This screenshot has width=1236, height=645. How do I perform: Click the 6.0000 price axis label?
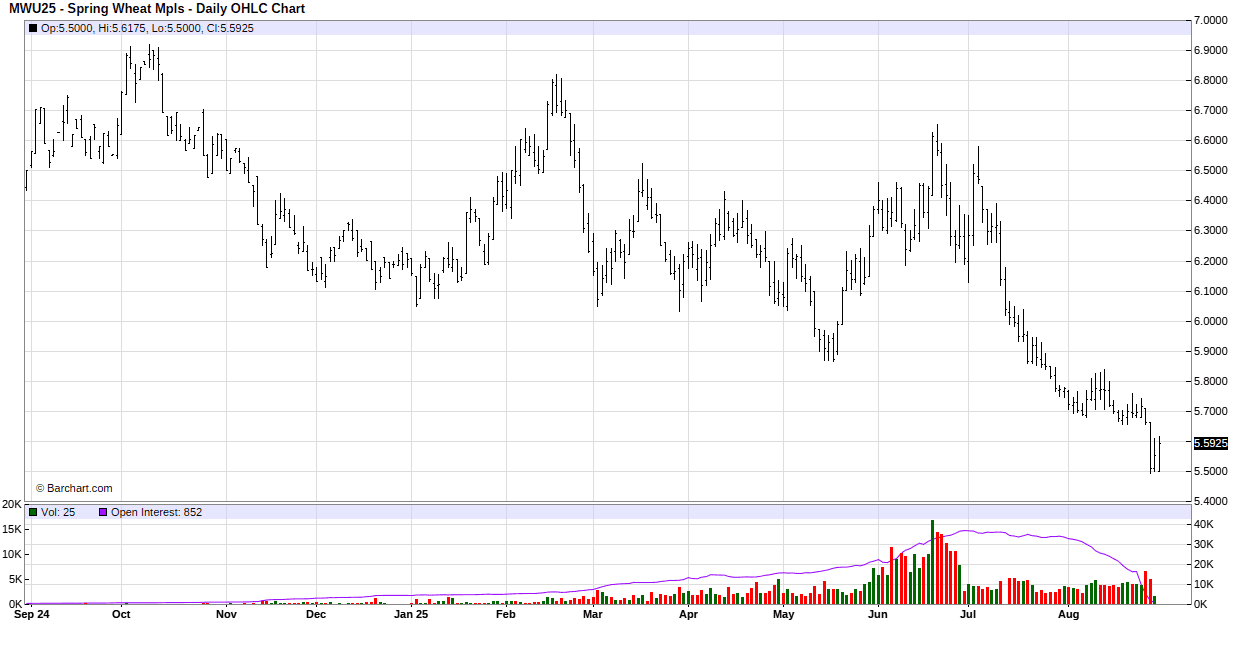tap(1211, 321)
